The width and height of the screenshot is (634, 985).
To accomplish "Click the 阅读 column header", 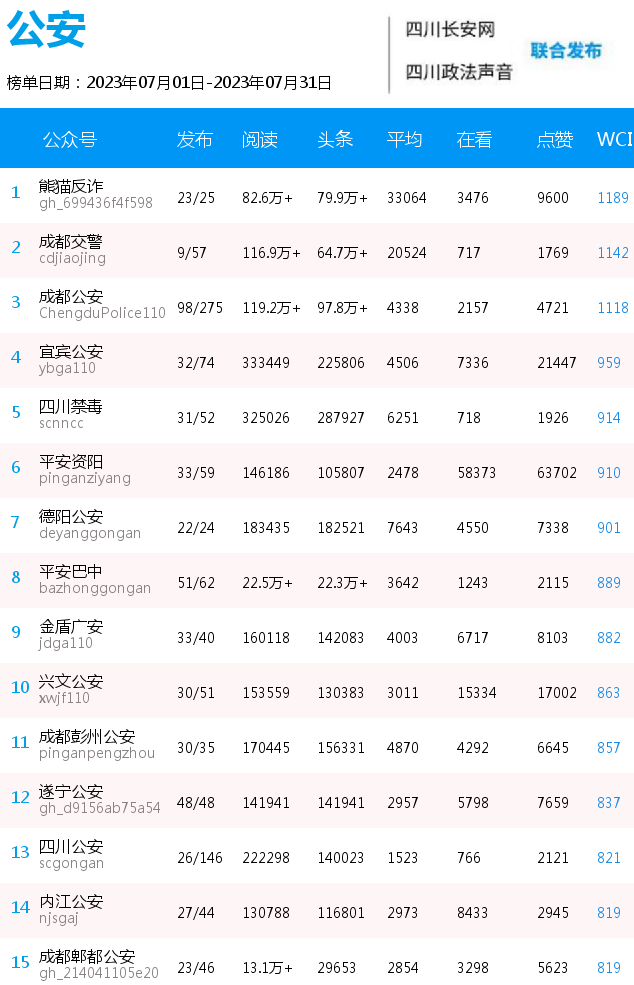I will point(260,139).
